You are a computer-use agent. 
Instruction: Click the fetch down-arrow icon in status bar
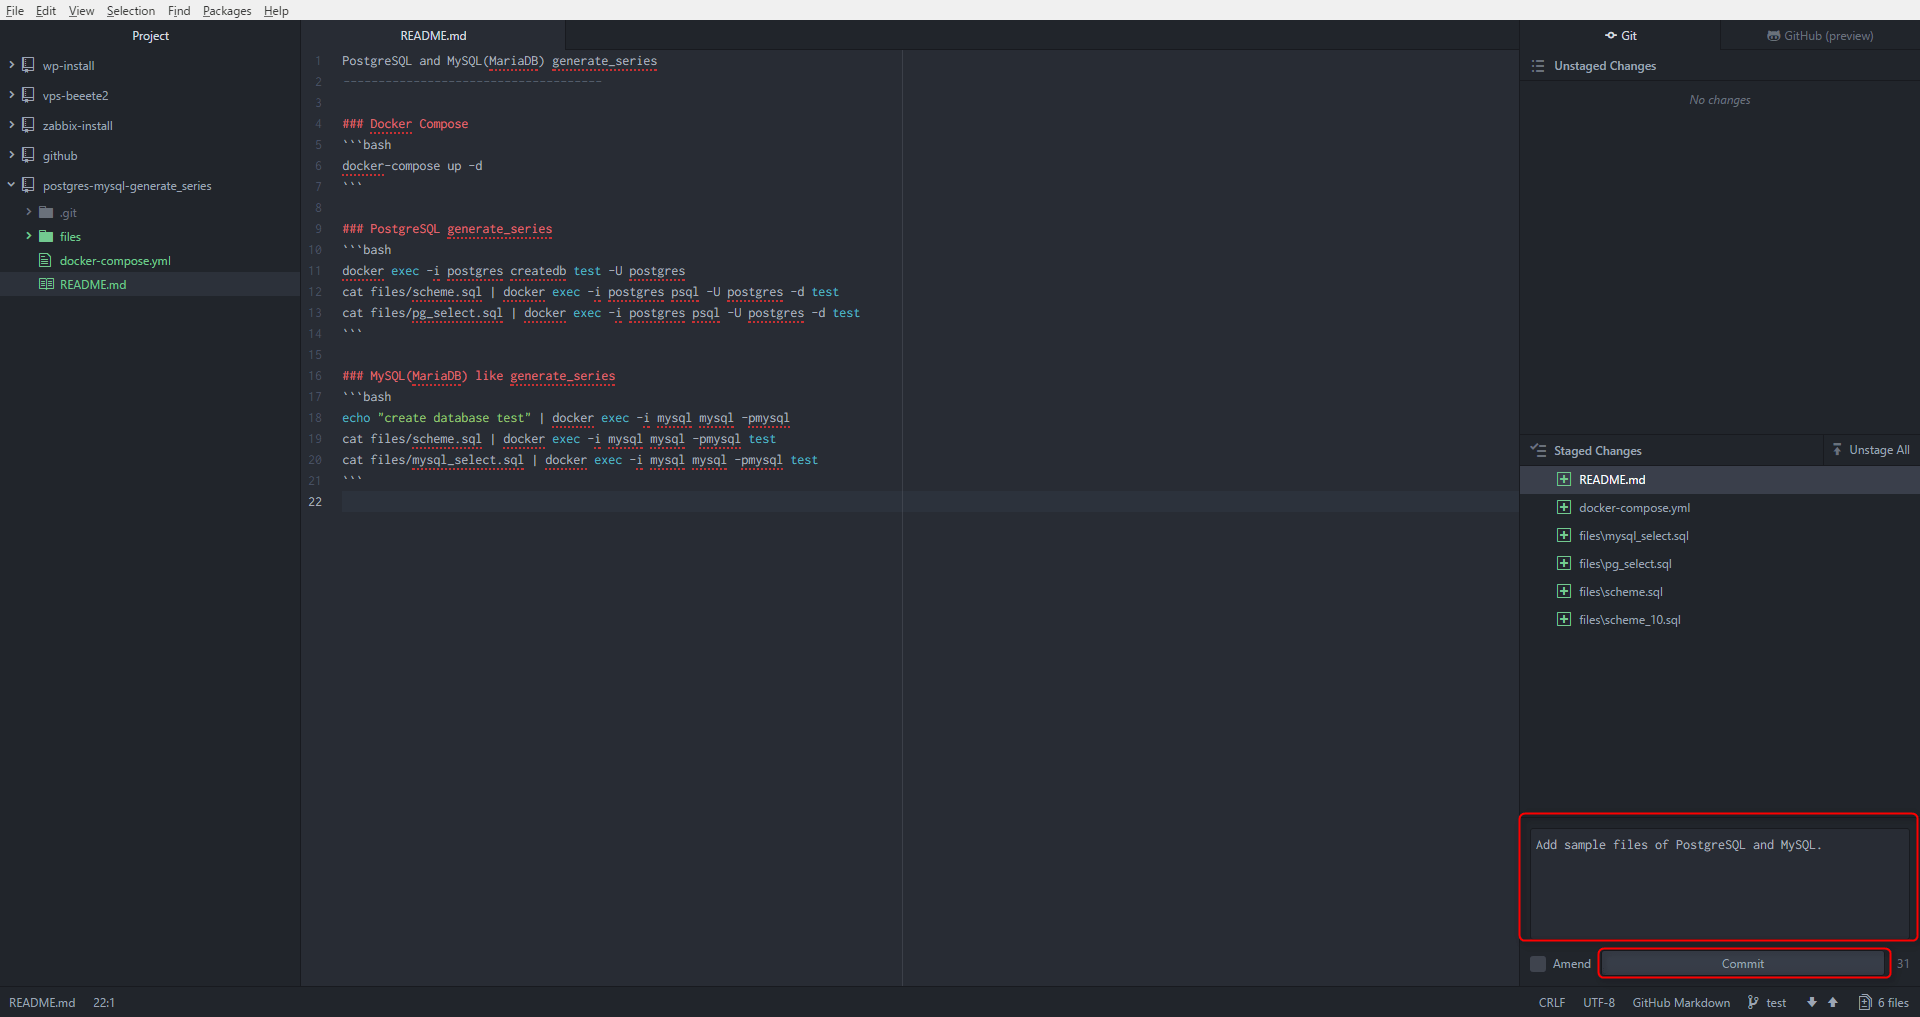coord(1811,1002)
